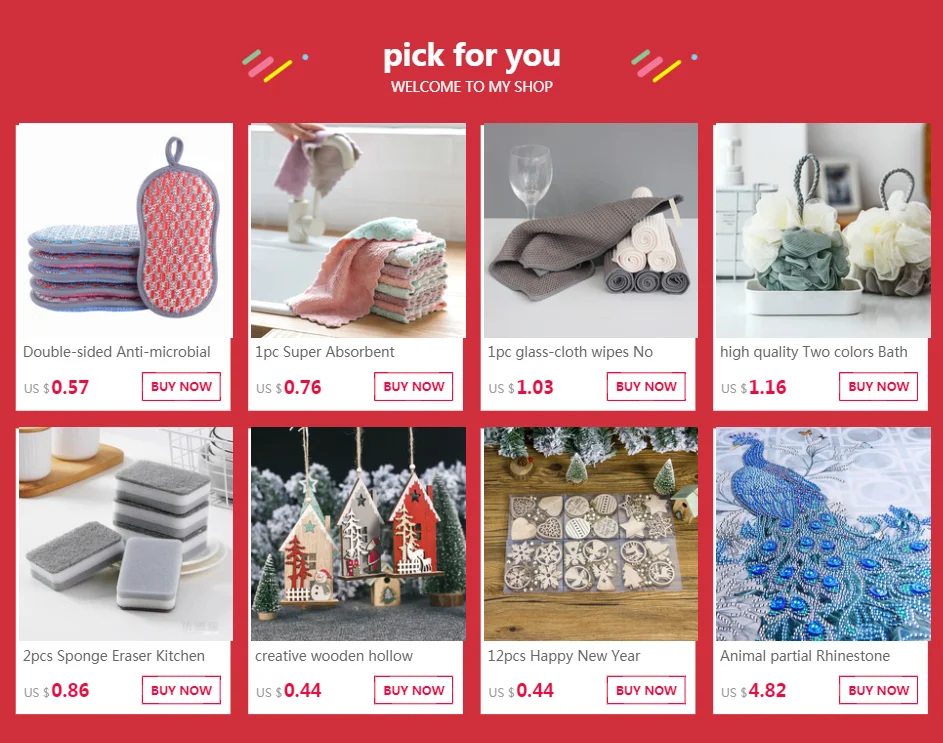Open the two colors bath ball image

tap(822, 231)
